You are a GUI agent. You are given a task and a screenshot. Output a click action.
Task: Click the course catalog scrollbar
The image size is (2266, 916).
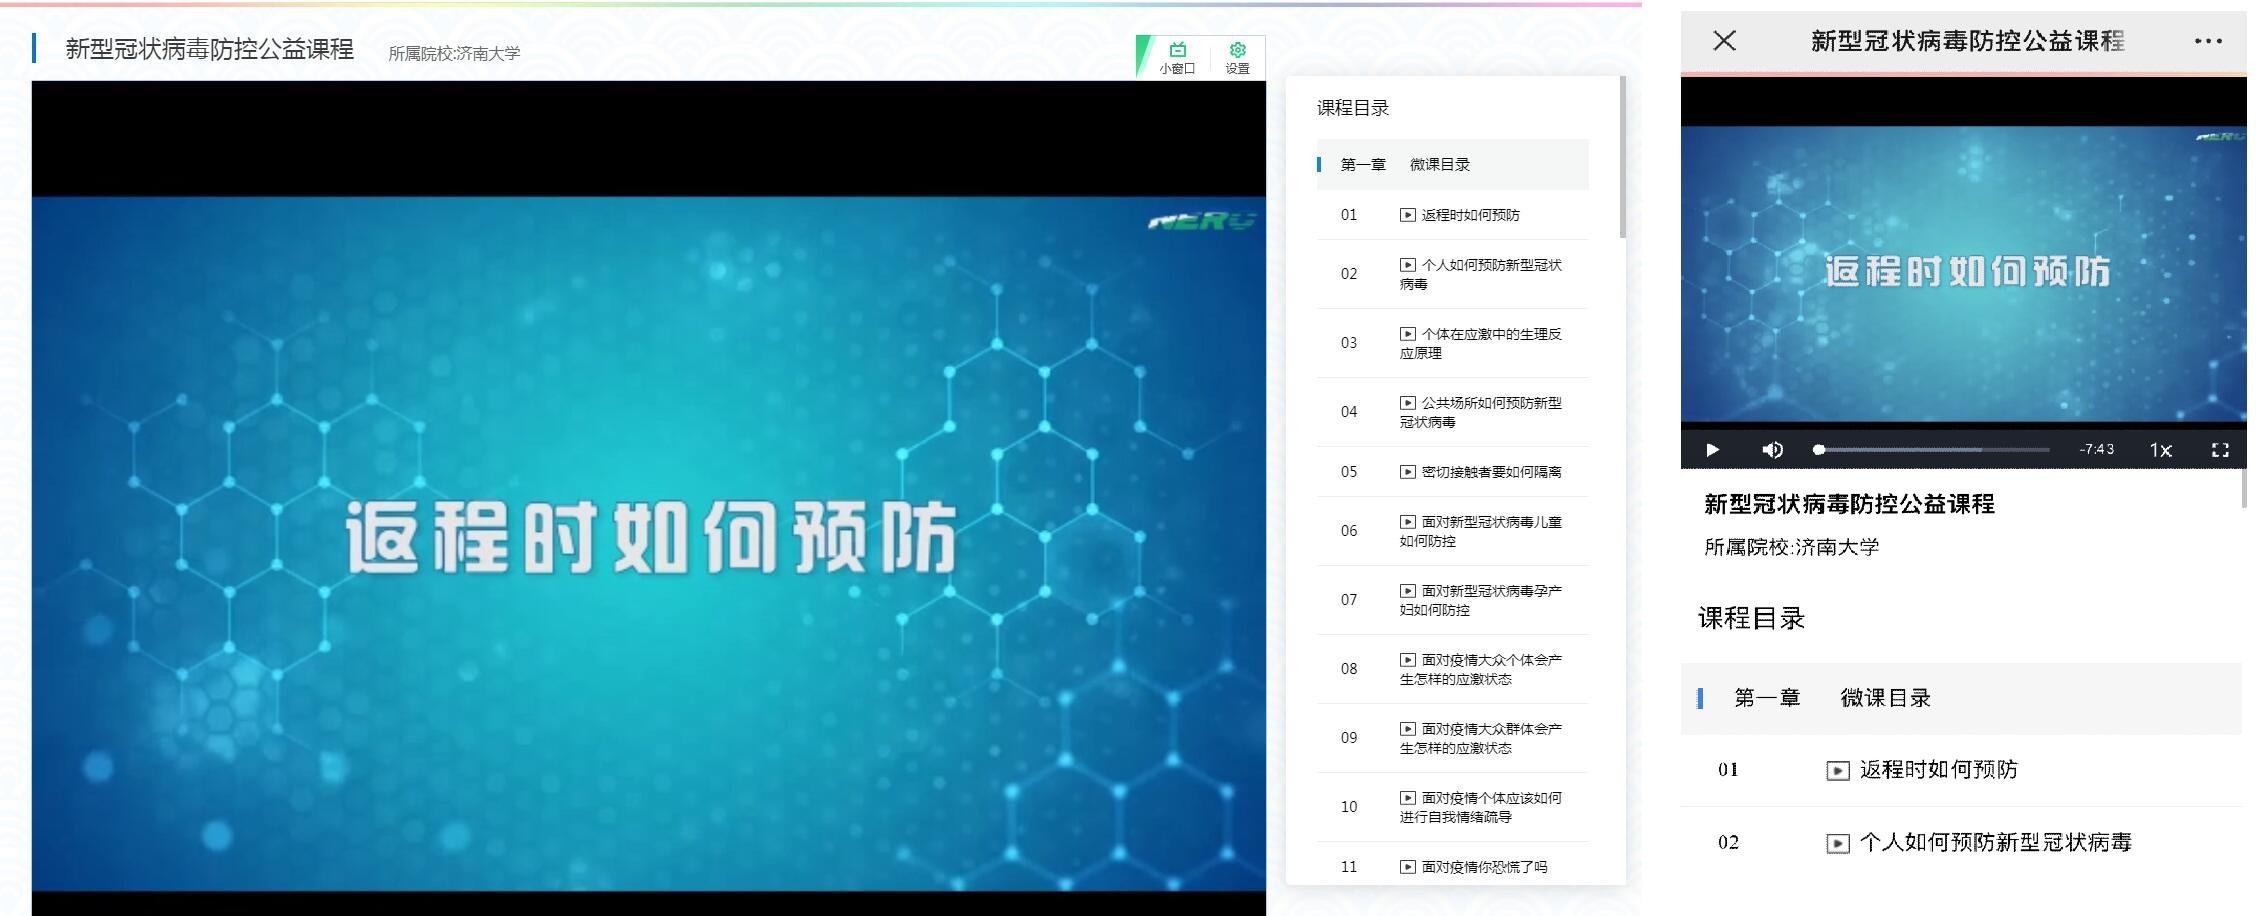click(1622, 157)
